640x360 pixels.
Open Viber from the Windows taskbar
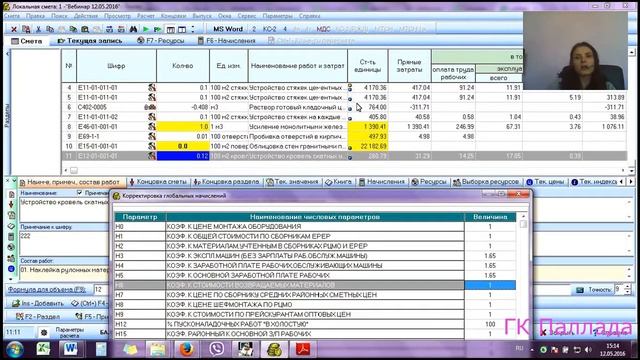(216, 349)
